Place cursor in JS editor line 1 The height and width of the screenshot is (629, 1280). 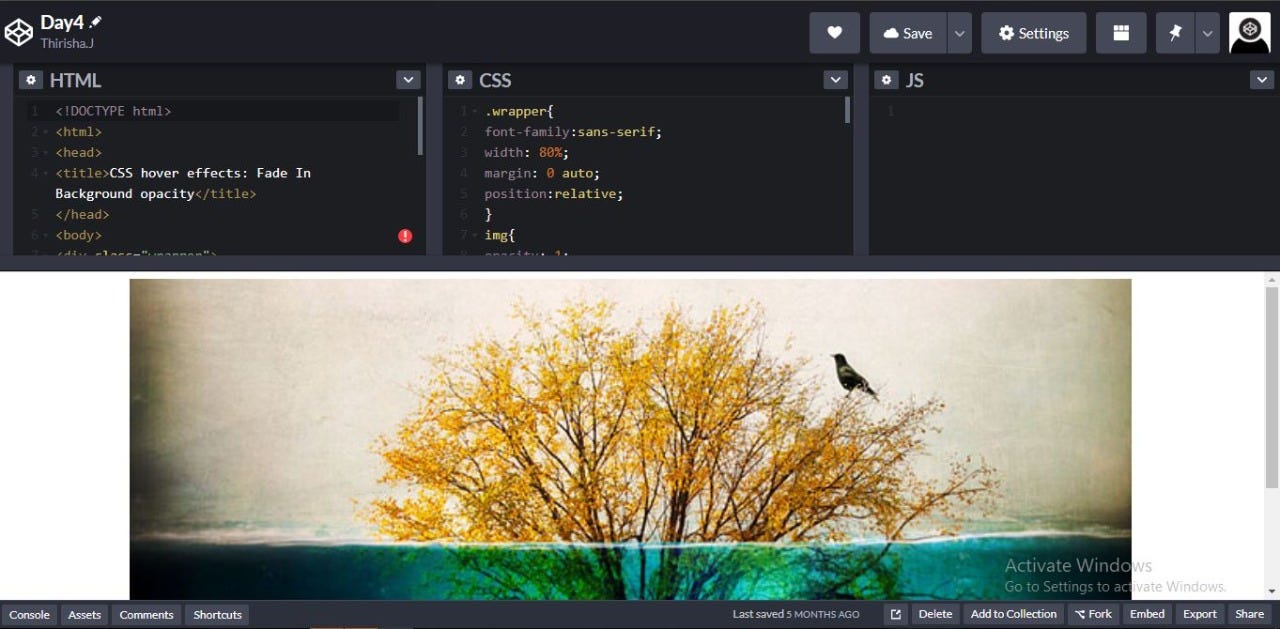pyautogui.click(x=1075, y=111)
